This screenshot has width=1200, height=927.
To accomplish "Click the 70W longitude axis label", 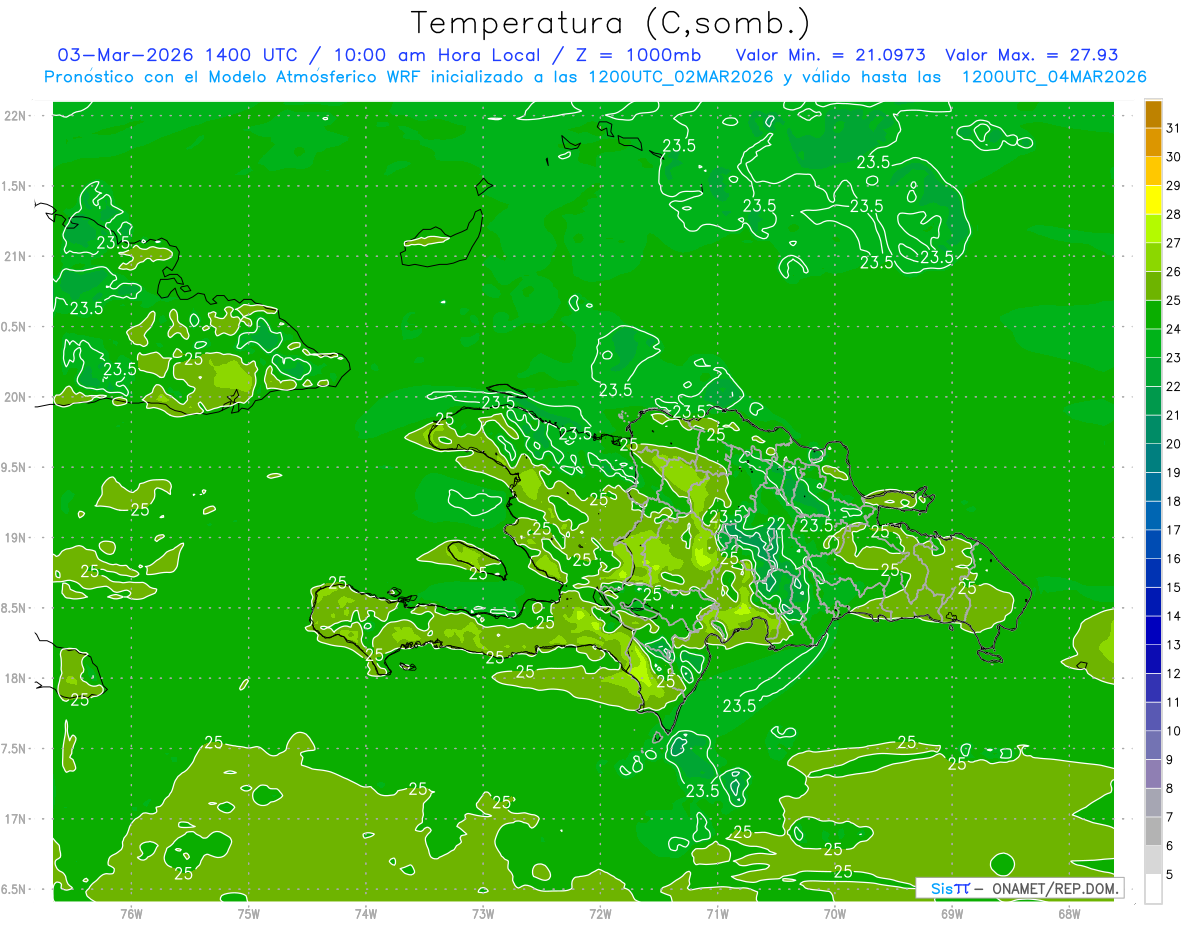I will point(835,913).
